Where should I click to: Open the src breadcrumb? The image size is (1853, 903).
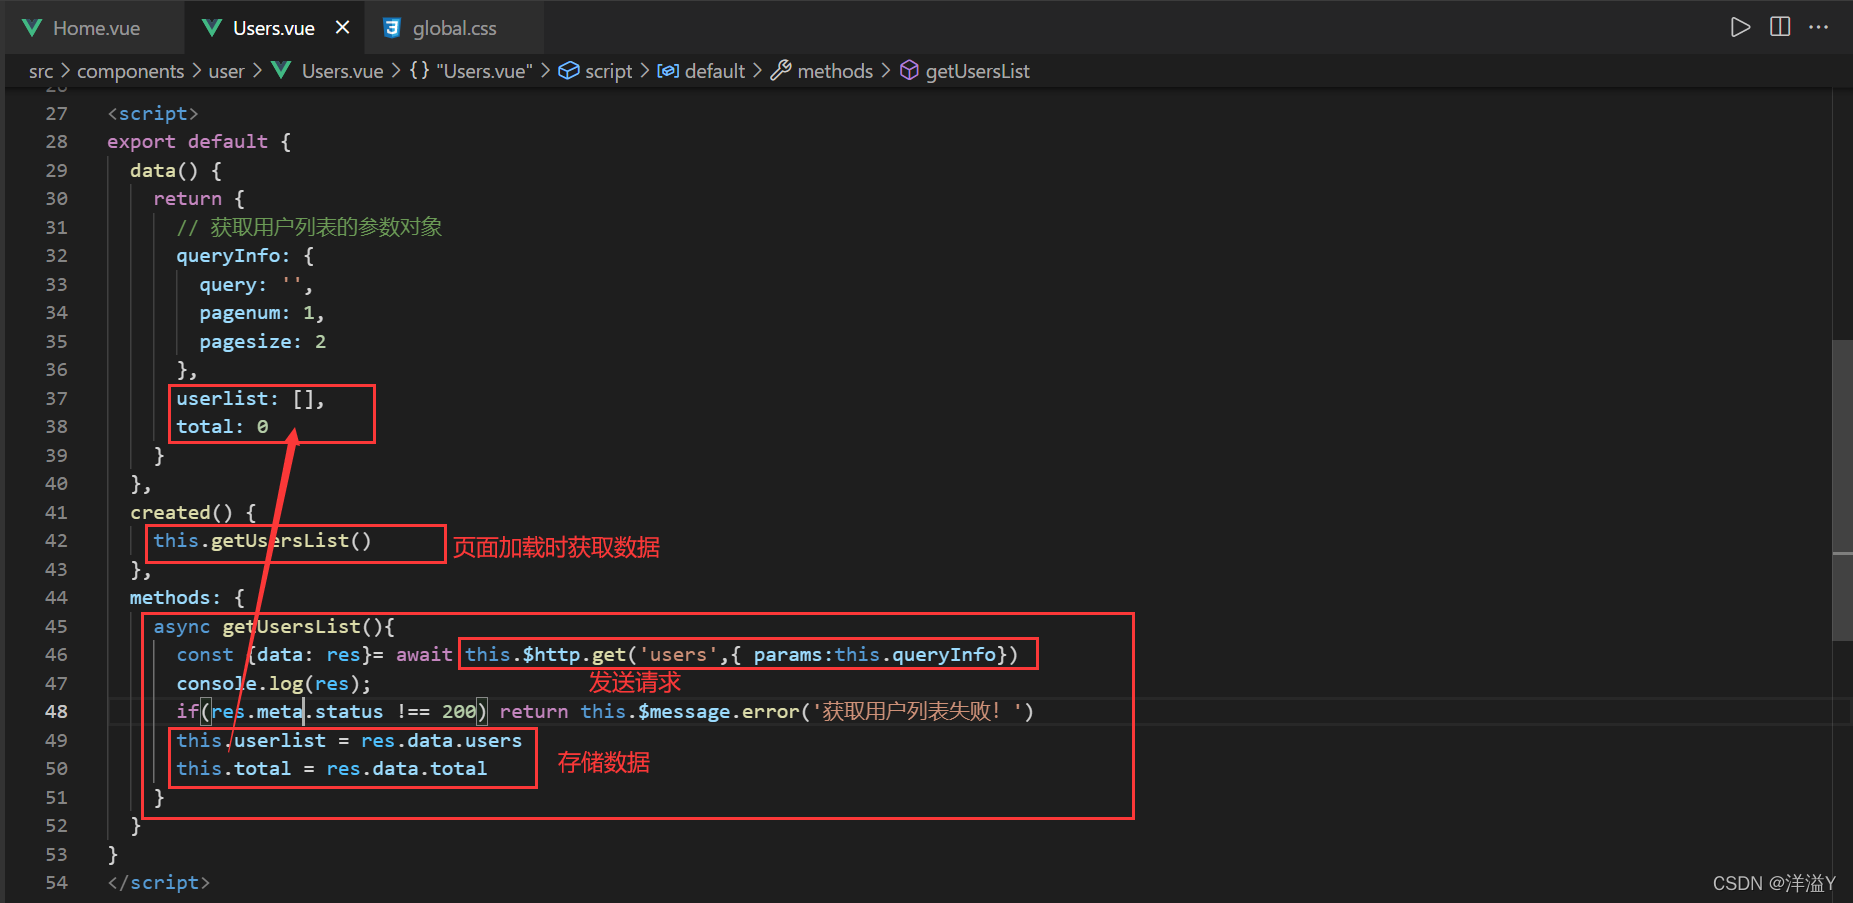coord(41,71)
